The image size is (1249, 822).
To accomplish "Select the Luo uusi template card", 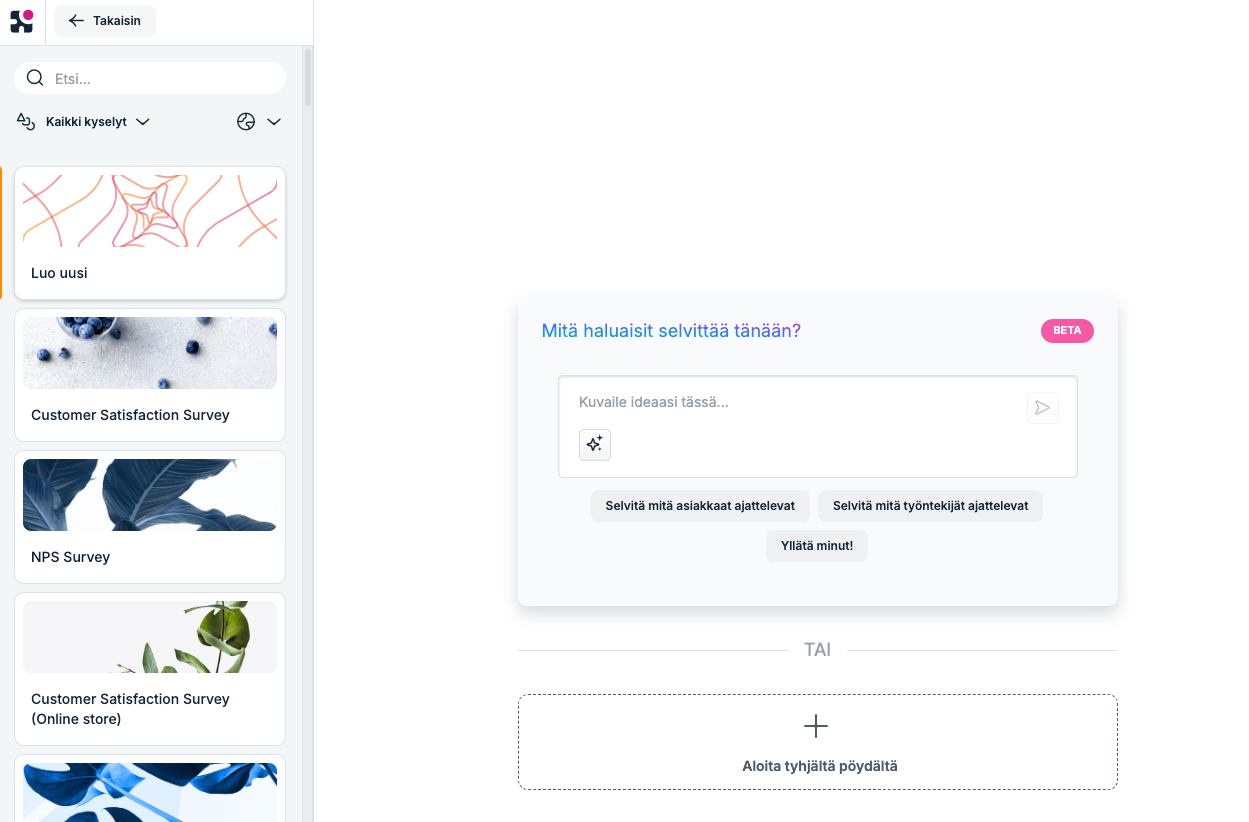I will click(x=150, y=233).
